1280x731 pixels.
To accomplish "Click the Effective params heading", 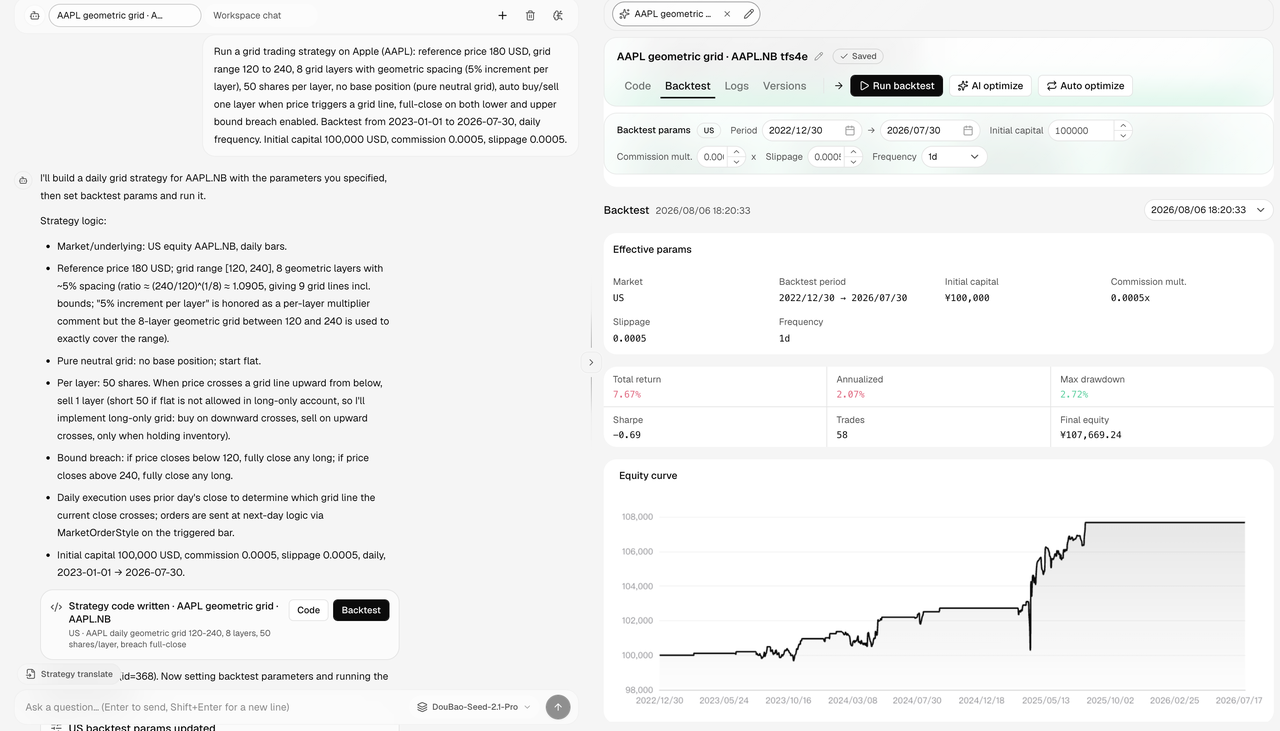I will (x=652, y=249).
